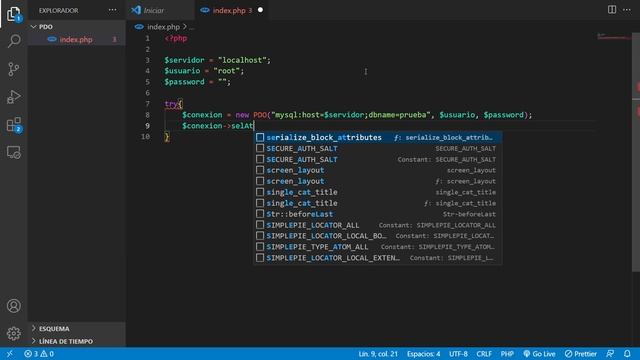Open Source Control view icon
This screenshot has height=360, width=640.
coord(13,69)
